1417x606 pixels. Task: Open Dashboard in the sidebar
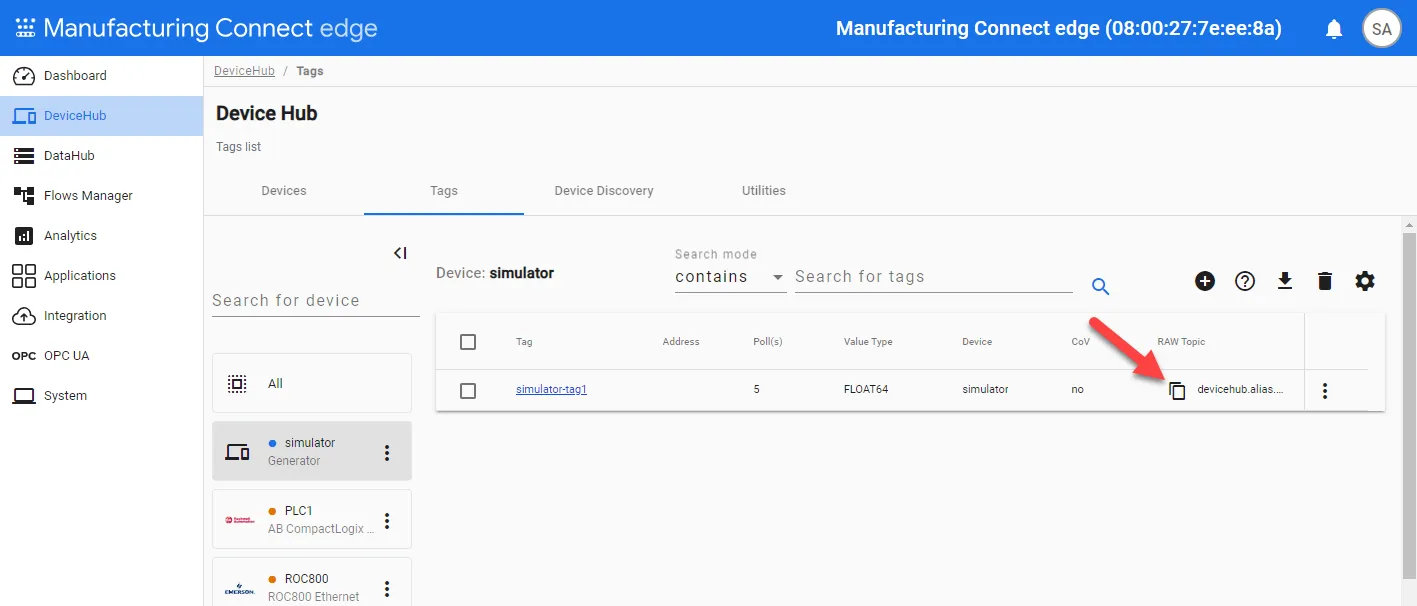click(x=101, y=76)
